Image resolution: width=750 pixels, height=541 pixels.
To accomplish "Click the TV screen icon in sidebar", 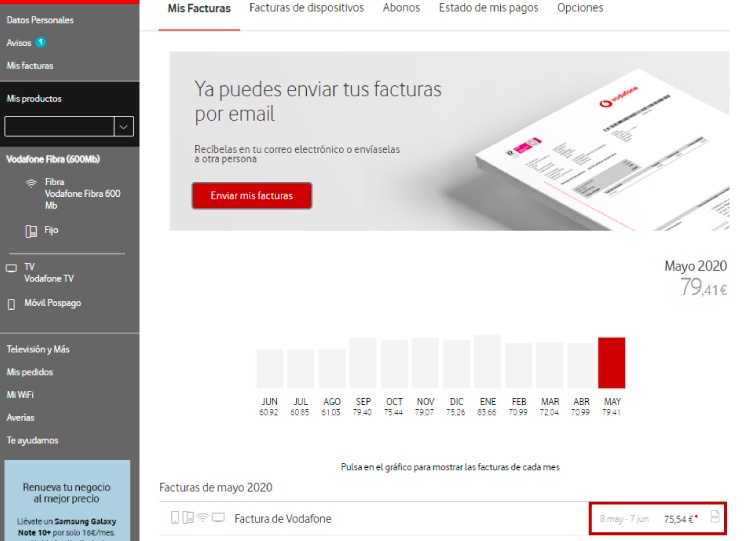I will [11, 268].
